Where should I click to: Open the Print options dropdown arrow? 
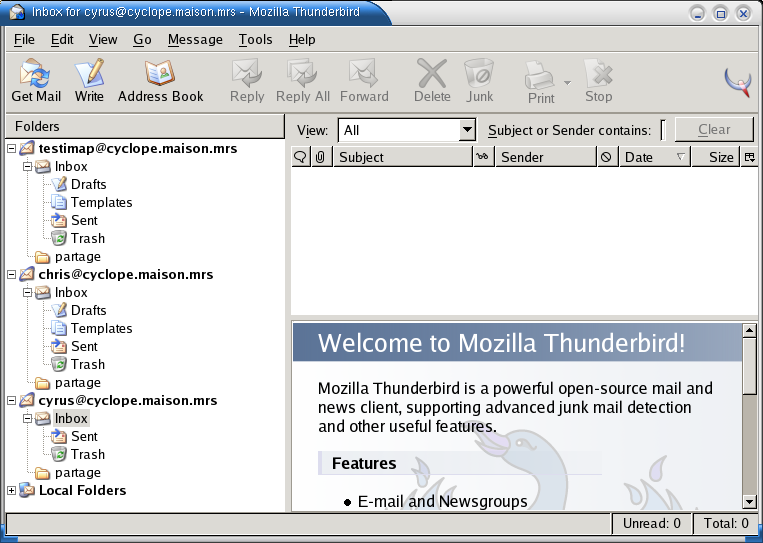(567, 83)
